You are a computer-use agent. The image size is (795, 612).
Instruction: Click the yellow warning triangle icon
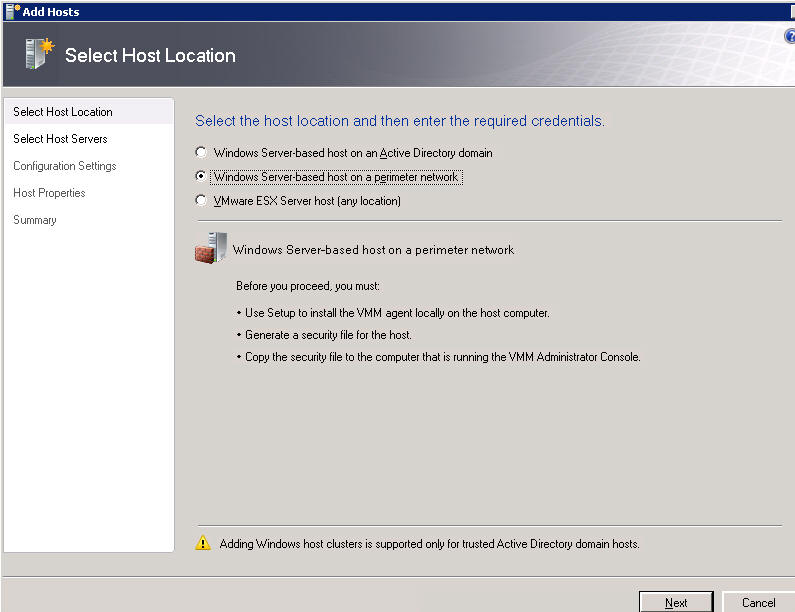coord(203,543)
